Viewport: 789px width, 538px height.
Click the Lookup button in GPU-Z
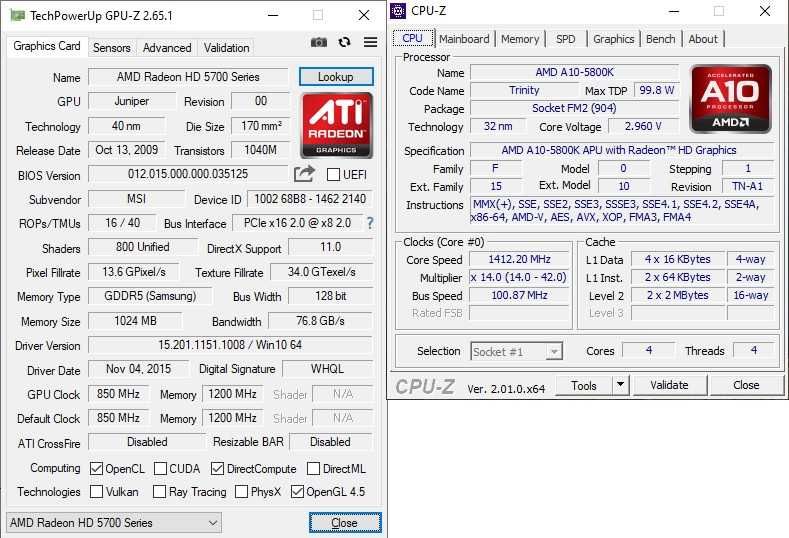pyautogui.click(x=336, y=77)
